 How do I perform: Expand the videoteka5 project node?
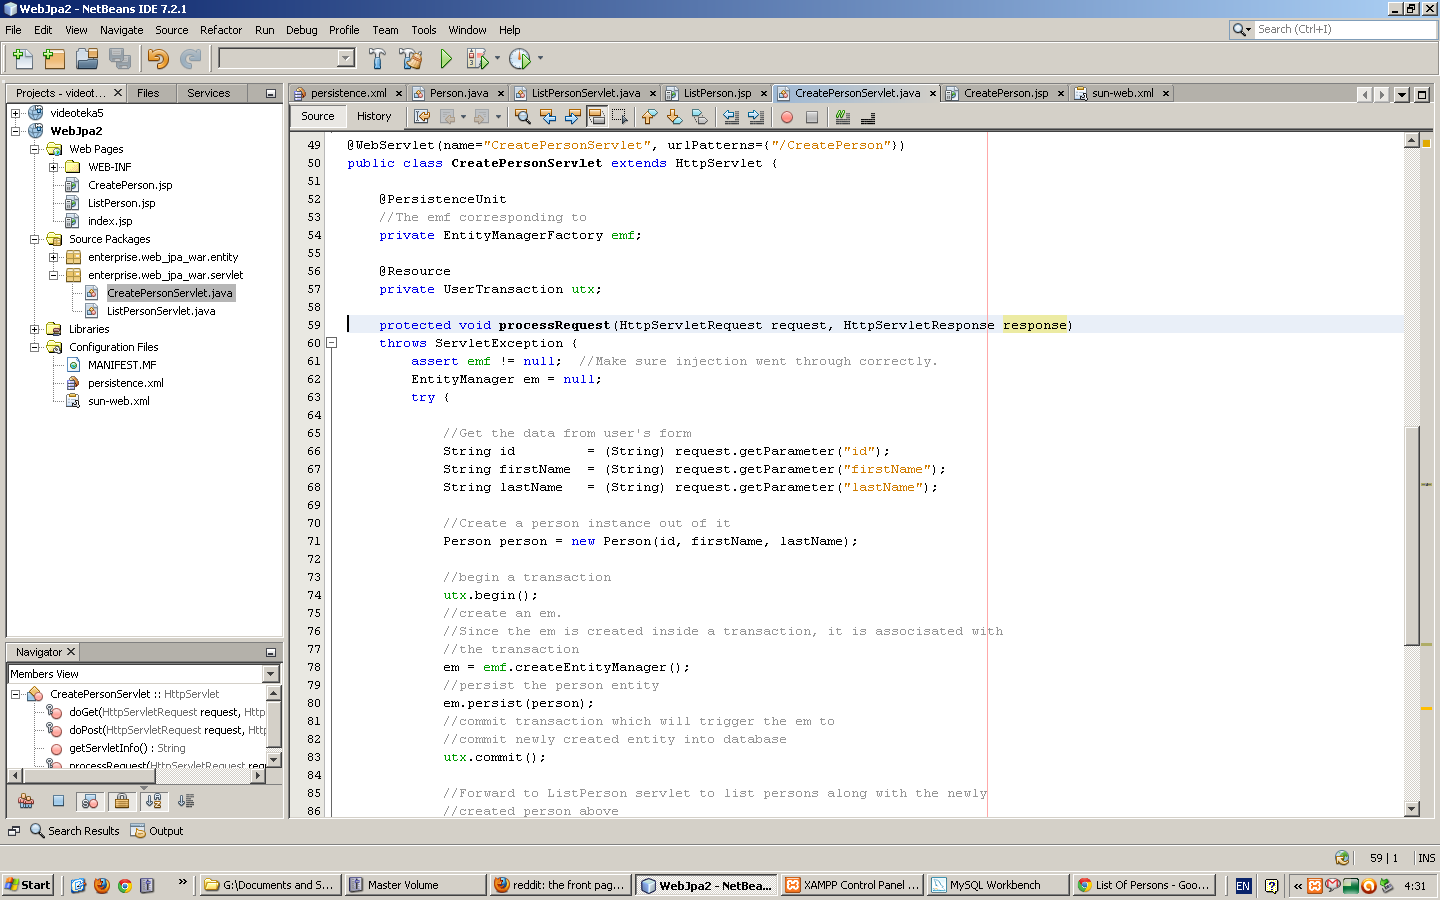tap(16, 113)
